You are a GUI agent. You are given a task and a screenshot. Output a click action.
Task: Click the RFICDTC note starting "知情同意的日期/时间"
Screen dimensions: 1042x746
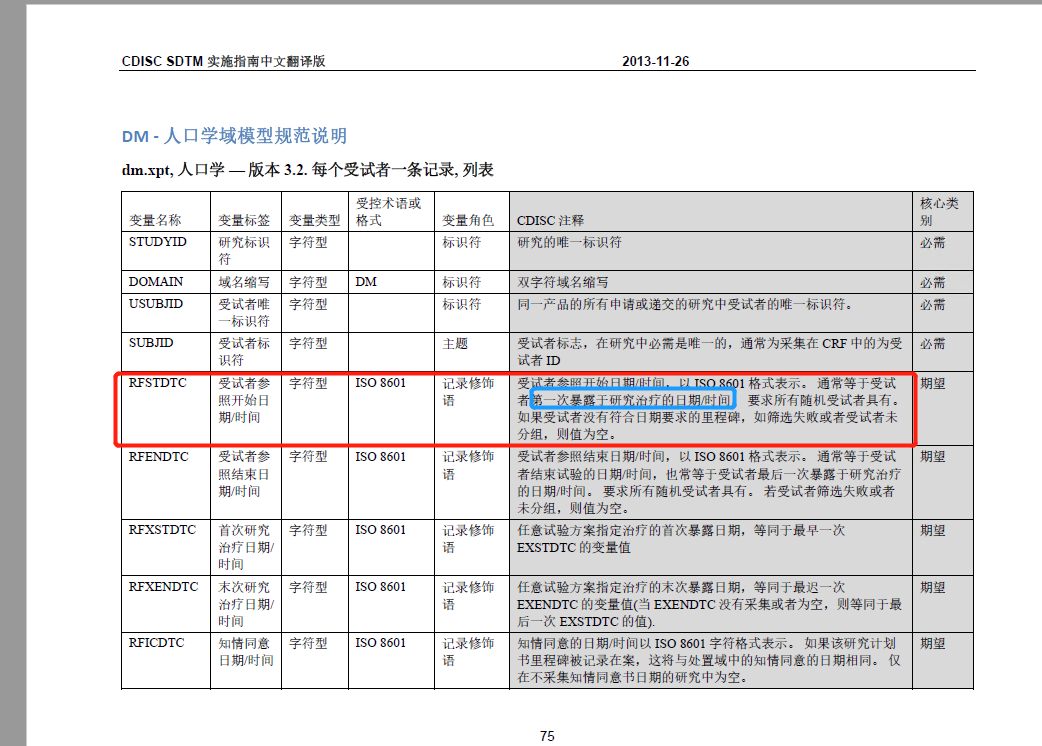[709, 660]
